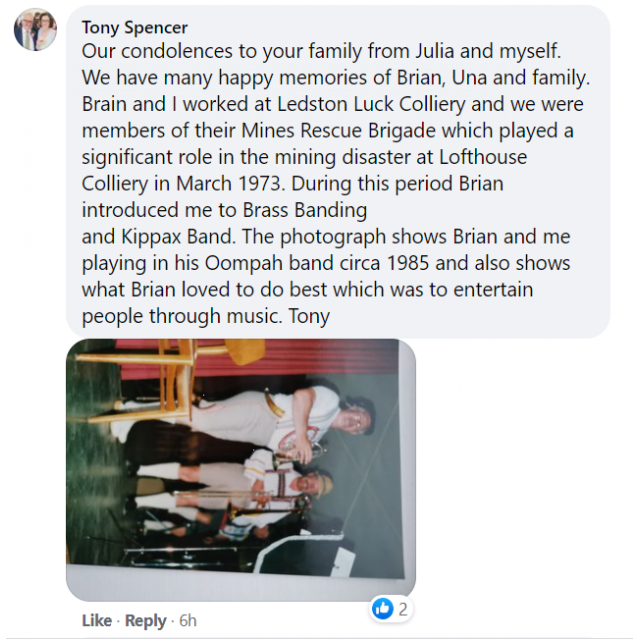This screenshot has height=640, width=640.
Task: View the reaction count of 2
Action: 402,609
